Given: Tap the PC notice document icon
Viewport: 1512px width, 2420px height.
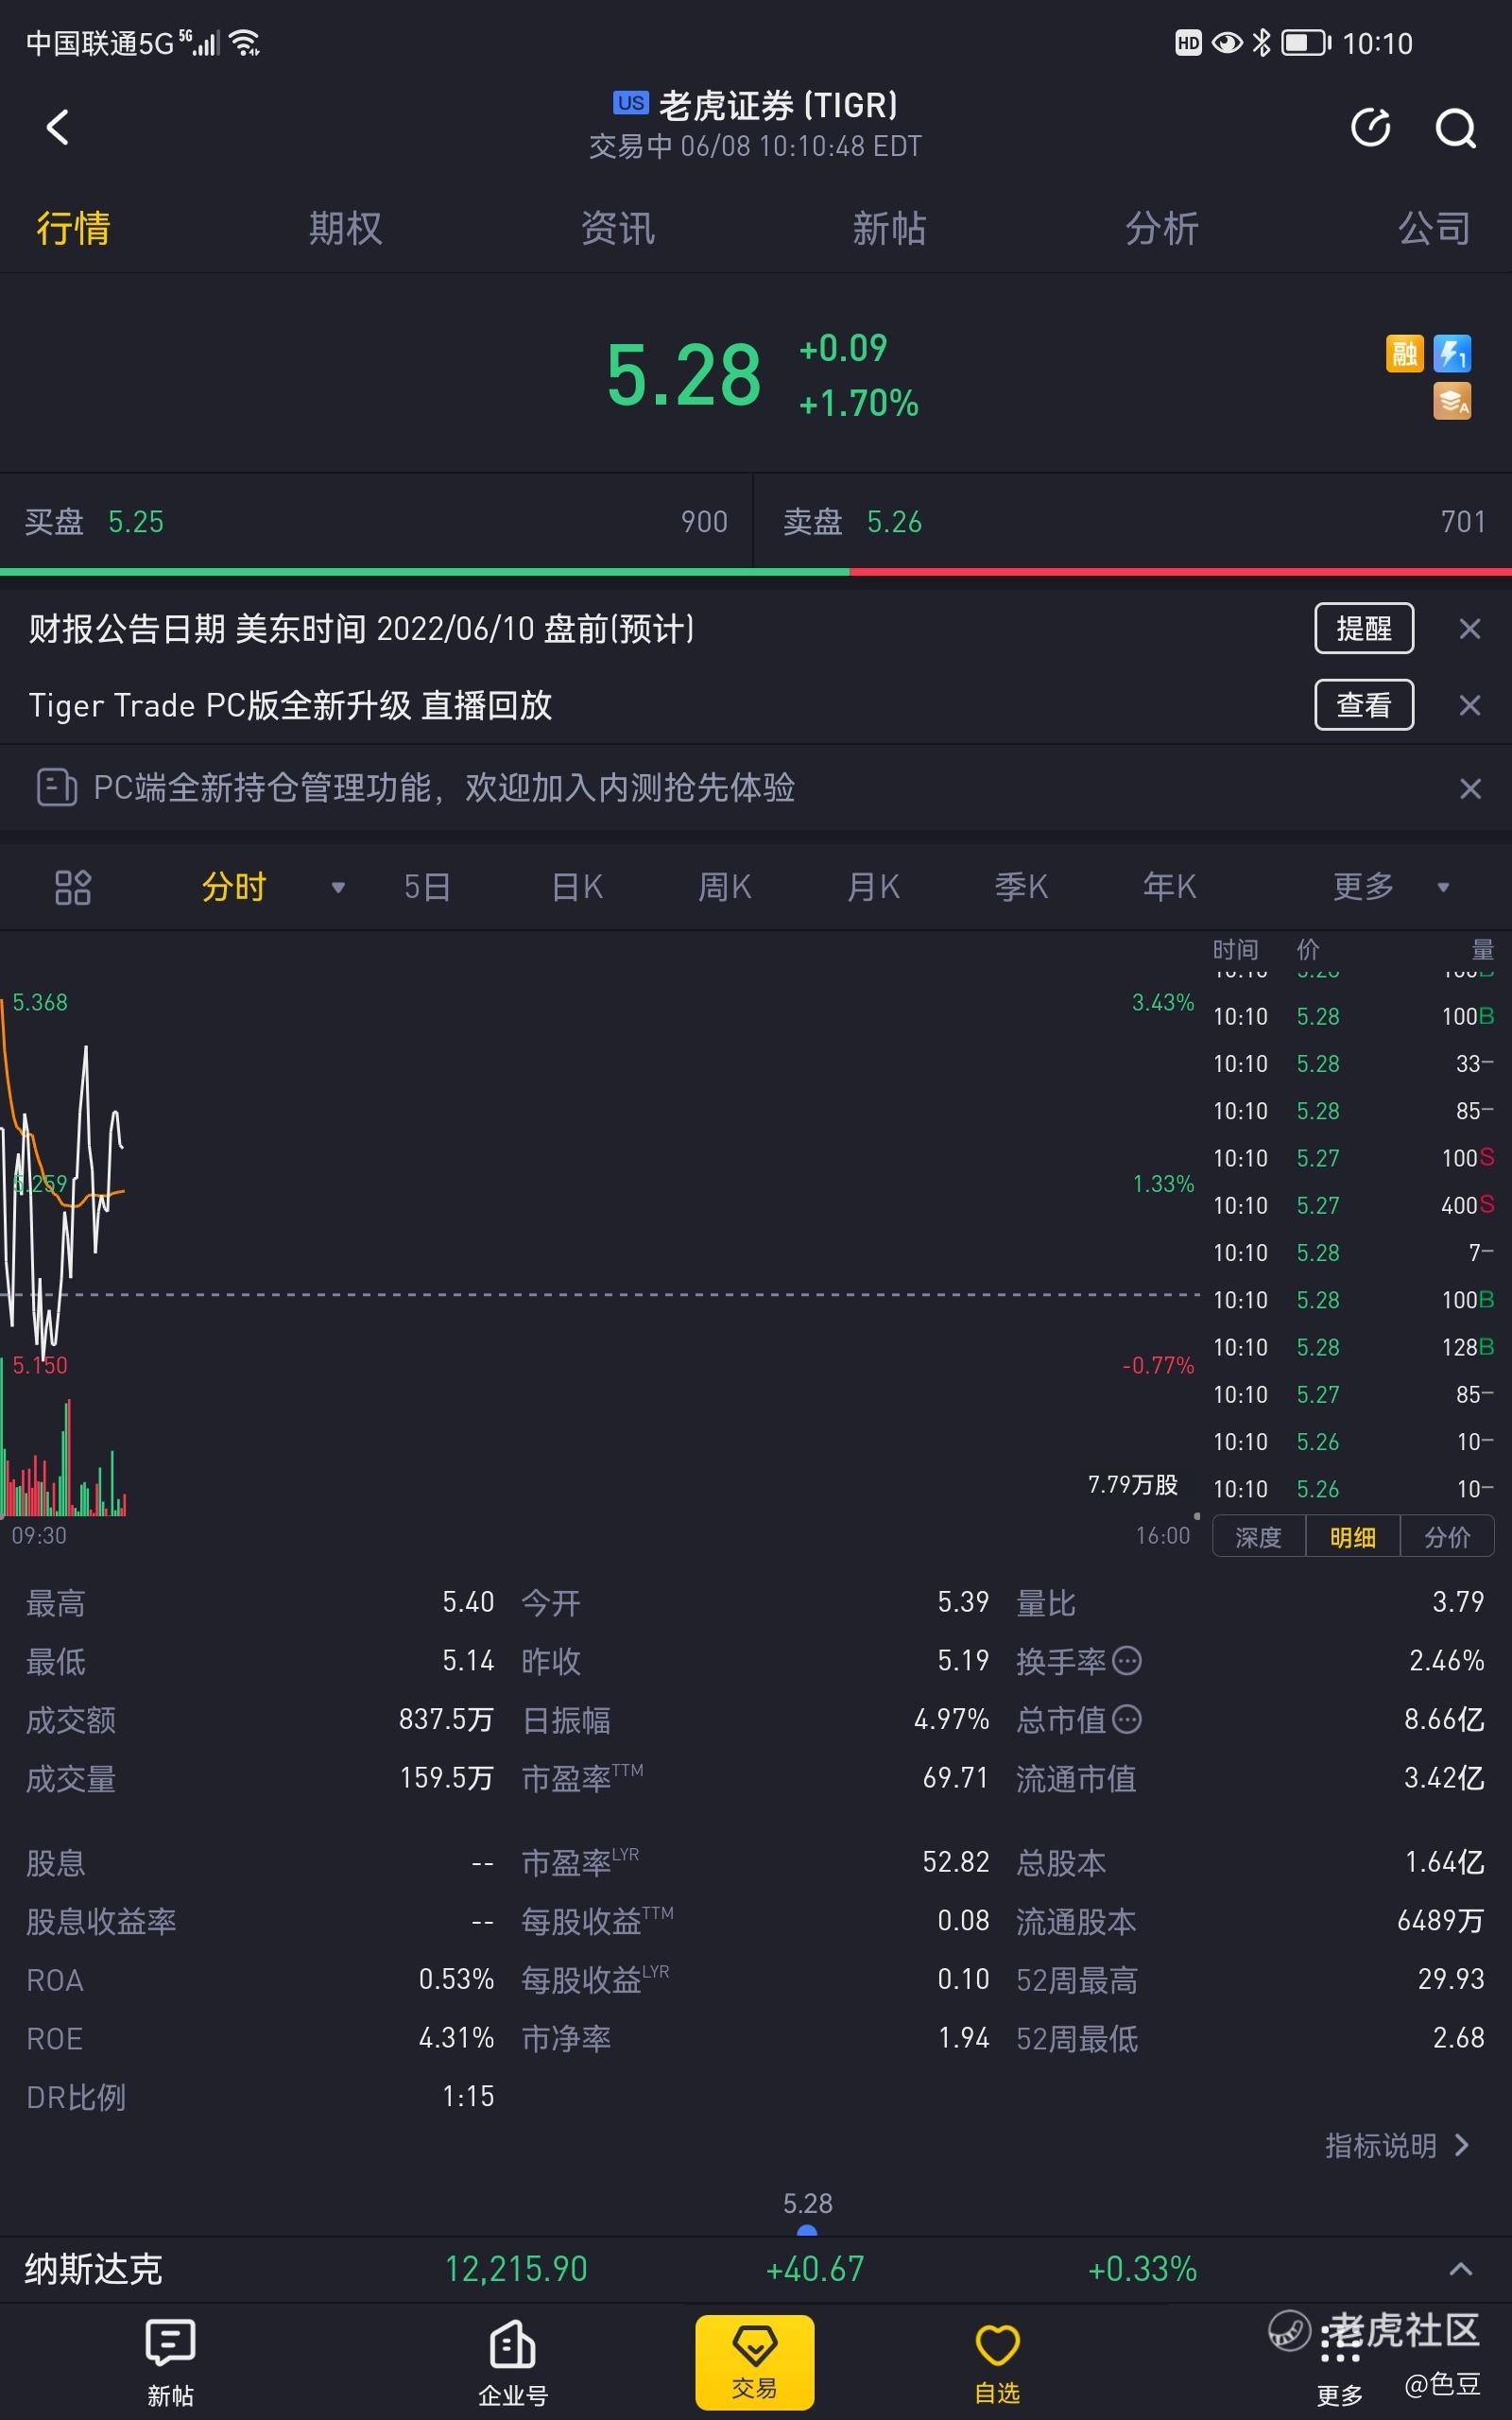Looking at the screenshot, I should (x=56, y=787).
